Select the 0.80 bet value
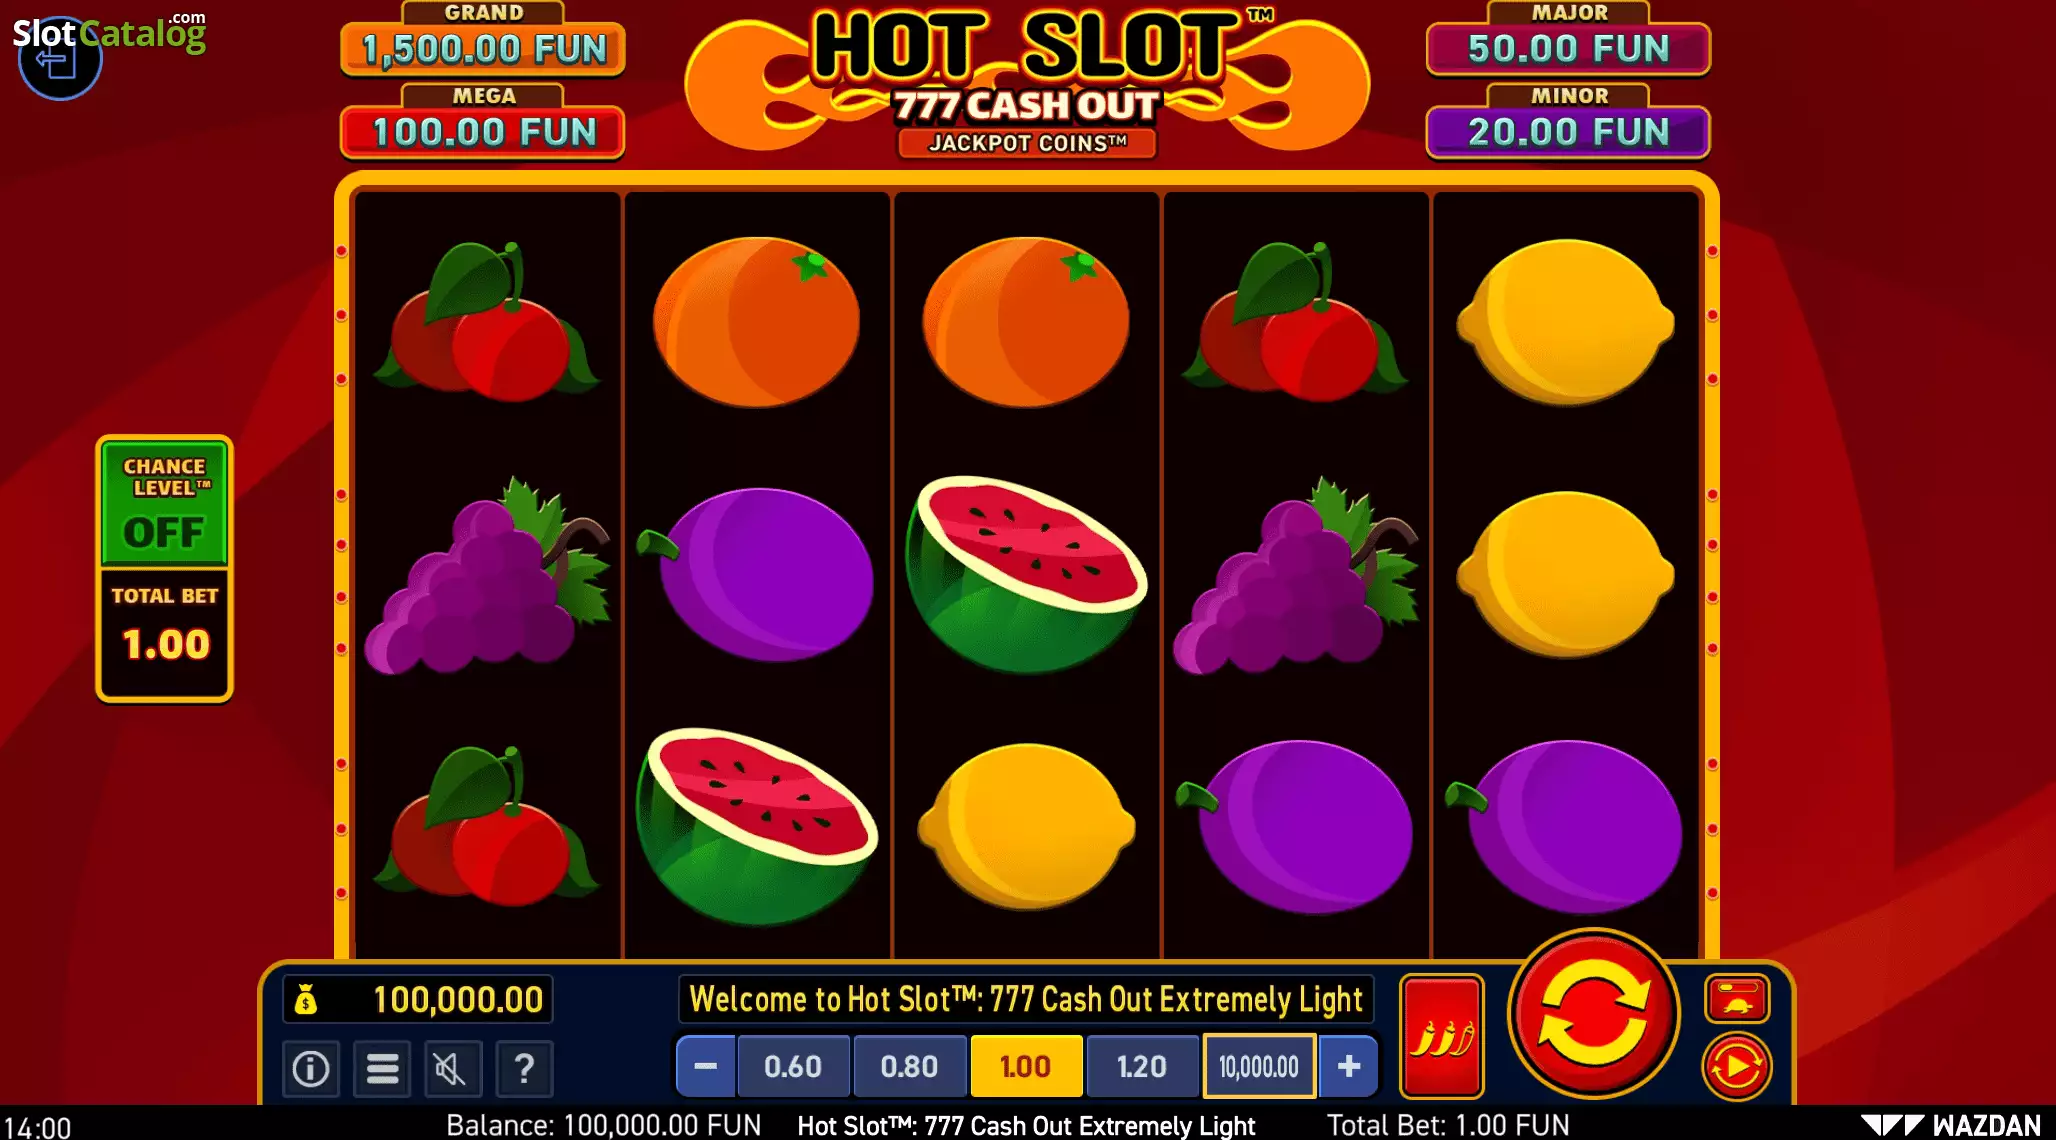The width and height of the screenshot is (2056, 1140). 909,1067
